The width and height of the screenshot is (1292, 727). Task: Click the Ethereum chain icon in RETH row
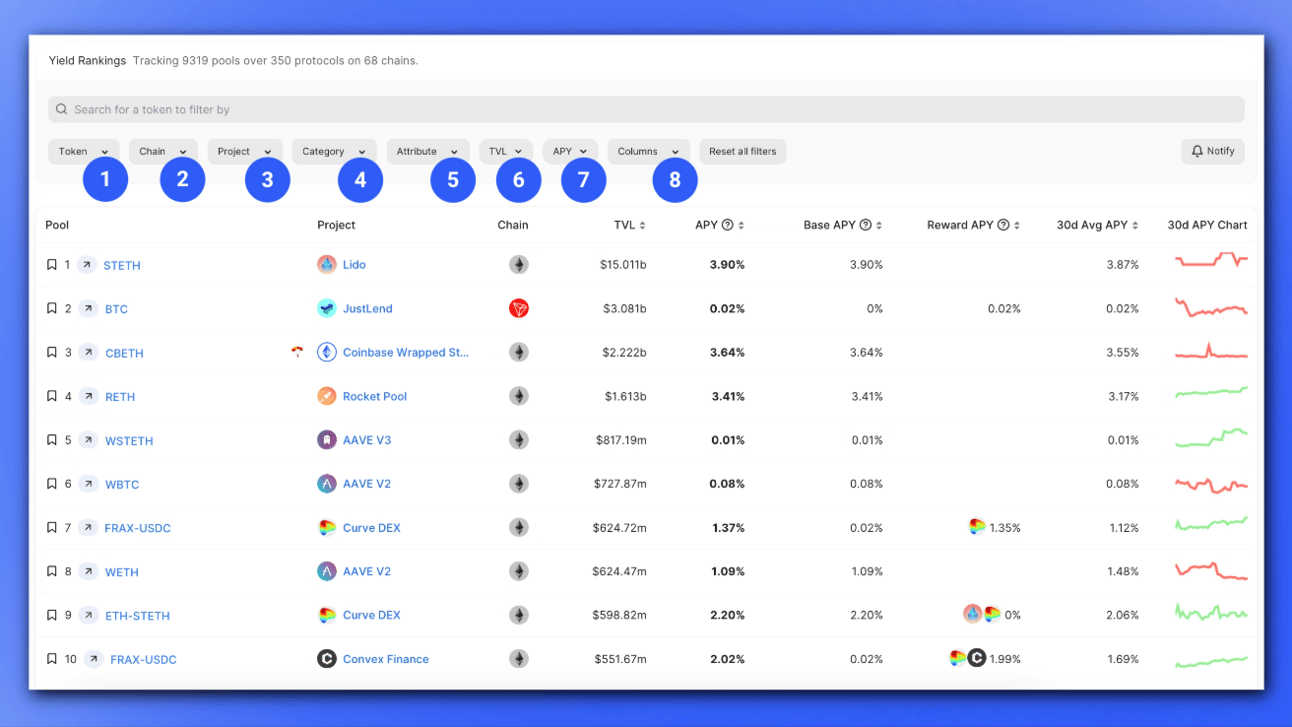519,396
